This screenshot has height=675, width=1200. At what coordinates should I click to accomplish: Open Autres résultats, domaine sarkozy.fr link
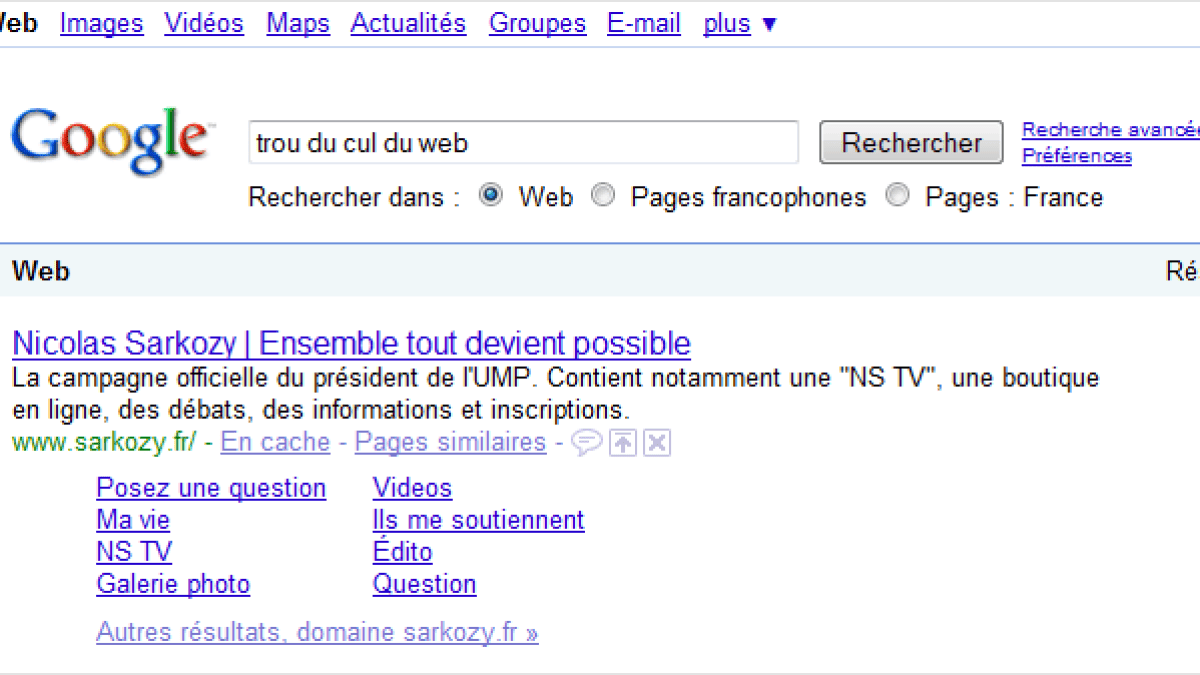317,633
